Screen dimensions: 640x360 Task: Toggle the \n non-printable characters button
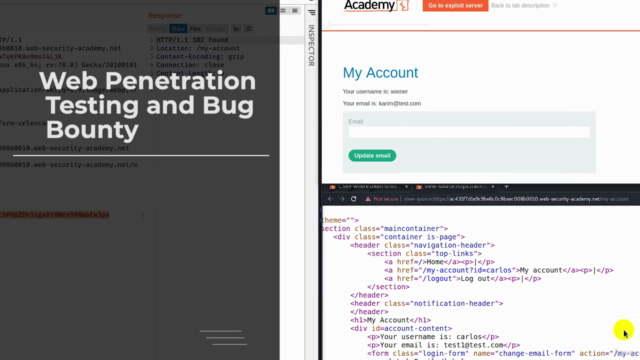pyautogui.click(x=236, y=29)
